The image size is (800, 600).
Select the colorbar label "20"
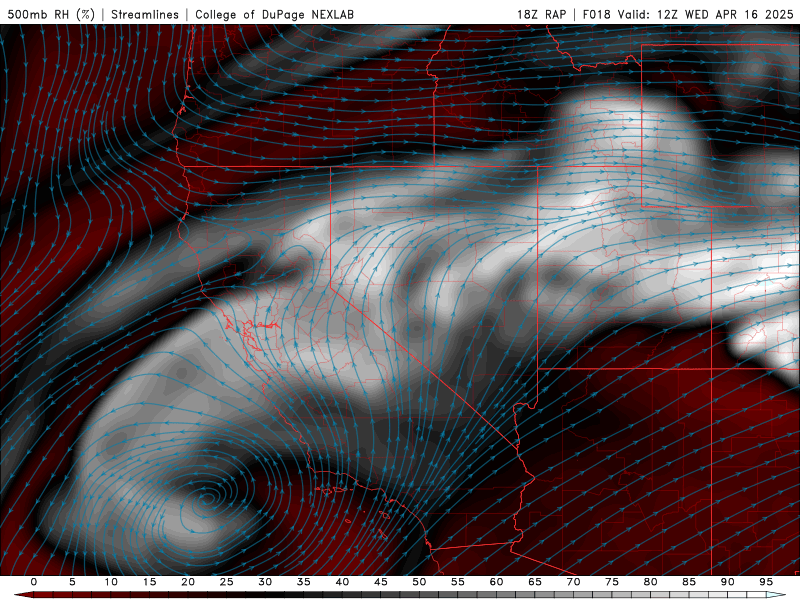[x=188, y=582]
